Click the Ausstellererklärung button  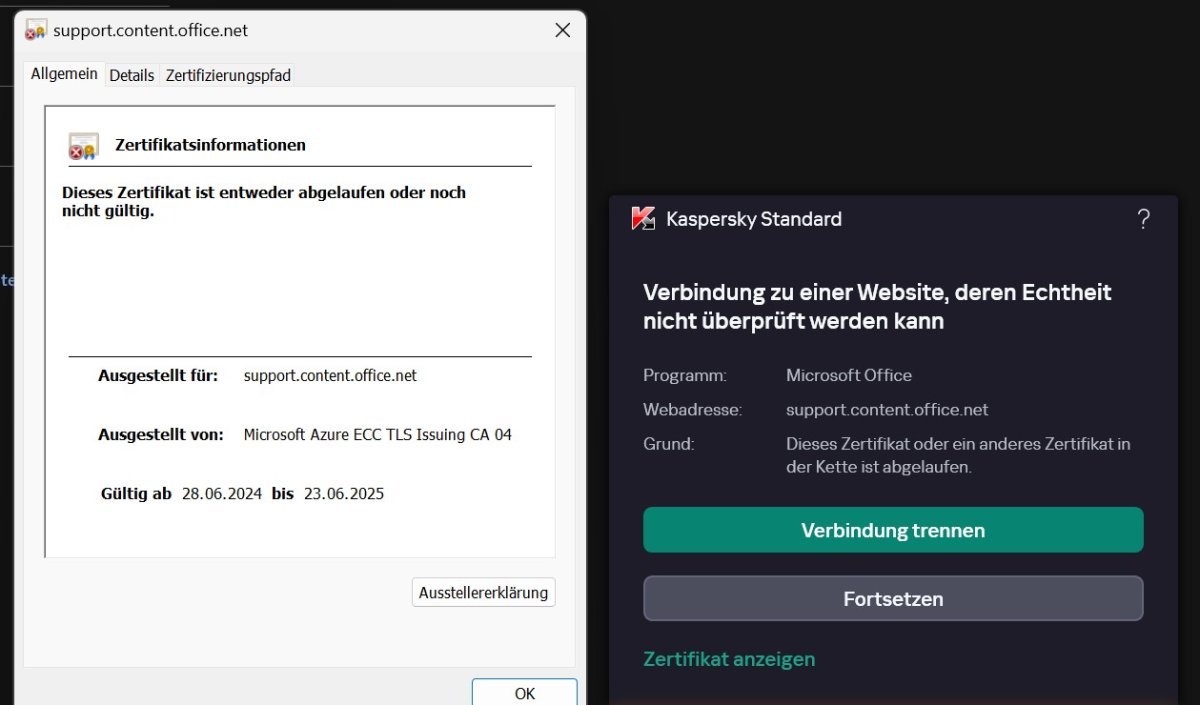pos(483,592)
